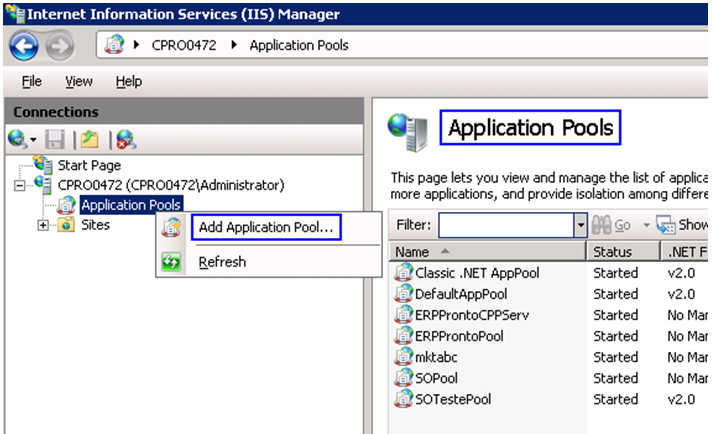
Task: Select the ERPProntoPool name
Action: tap(459, 336)
